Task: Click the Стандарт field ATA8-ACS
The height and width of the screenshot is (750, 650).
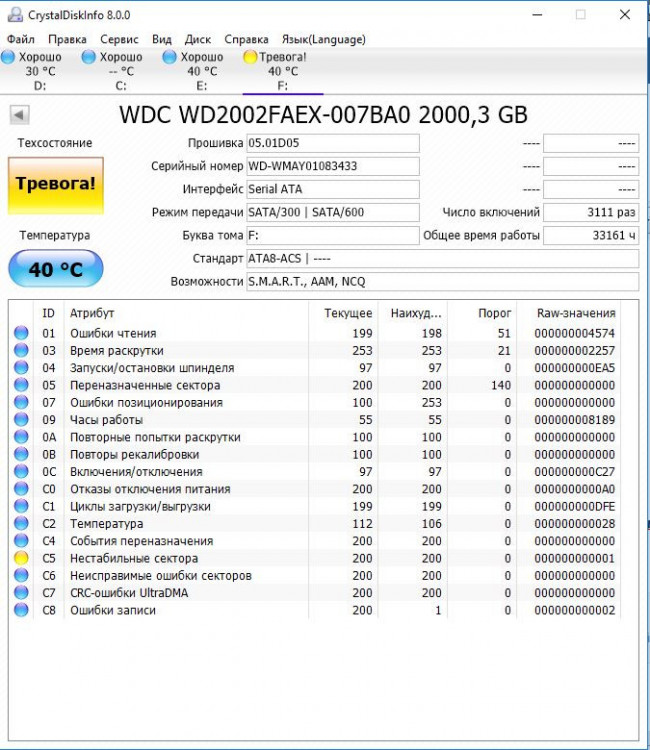Action: point(442,258)
